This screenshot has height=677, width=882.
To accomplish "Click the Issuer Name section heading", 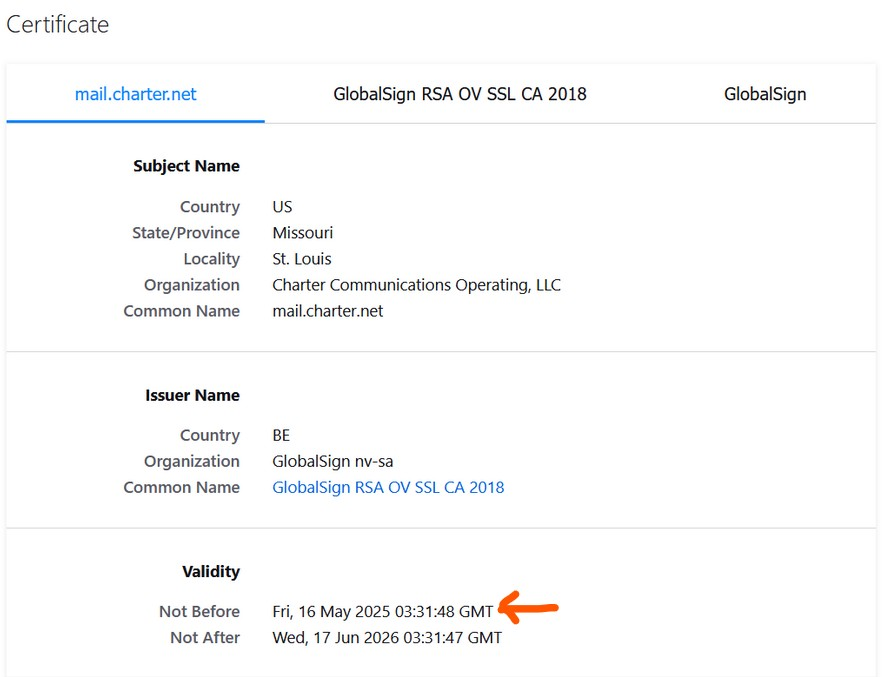I will [x=192, y=395].
